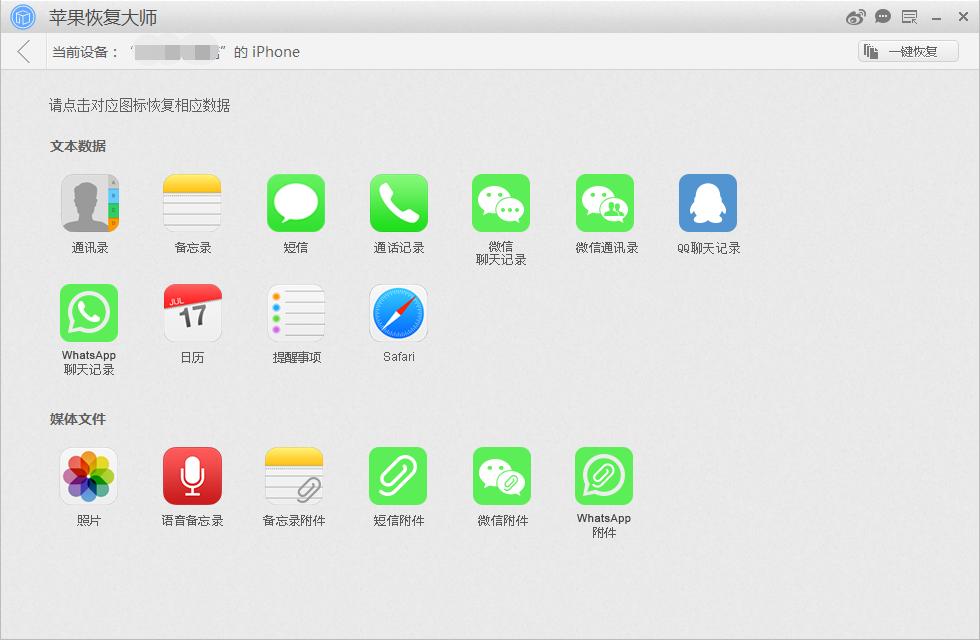Select the 日历 calendar recovery icon
Screen dimensions: 980x640
pyautogui.click(x=192, y=313)
